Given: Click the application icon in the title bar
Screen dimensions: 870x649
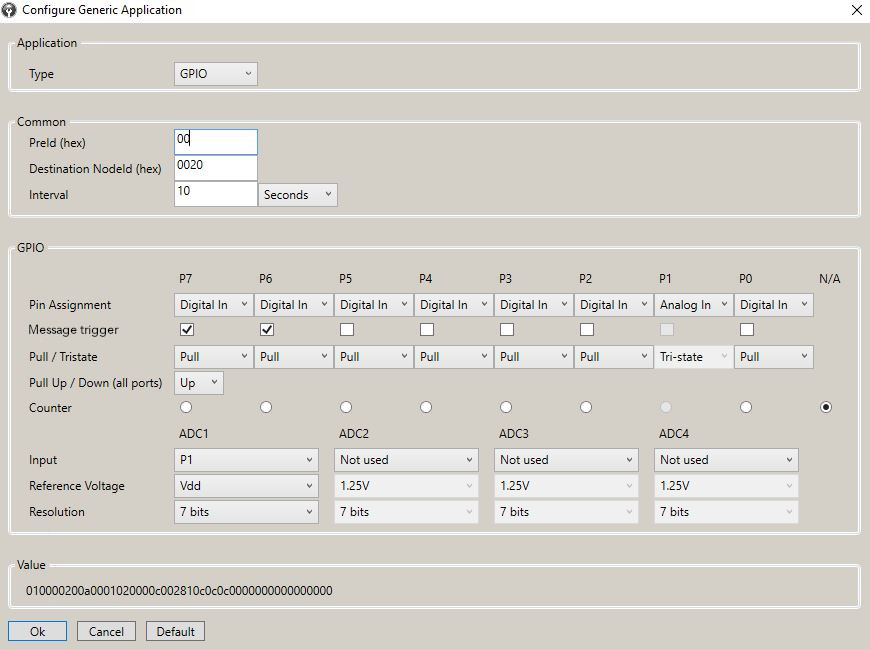Looking at the screenshot, I should tap(9, 10).
